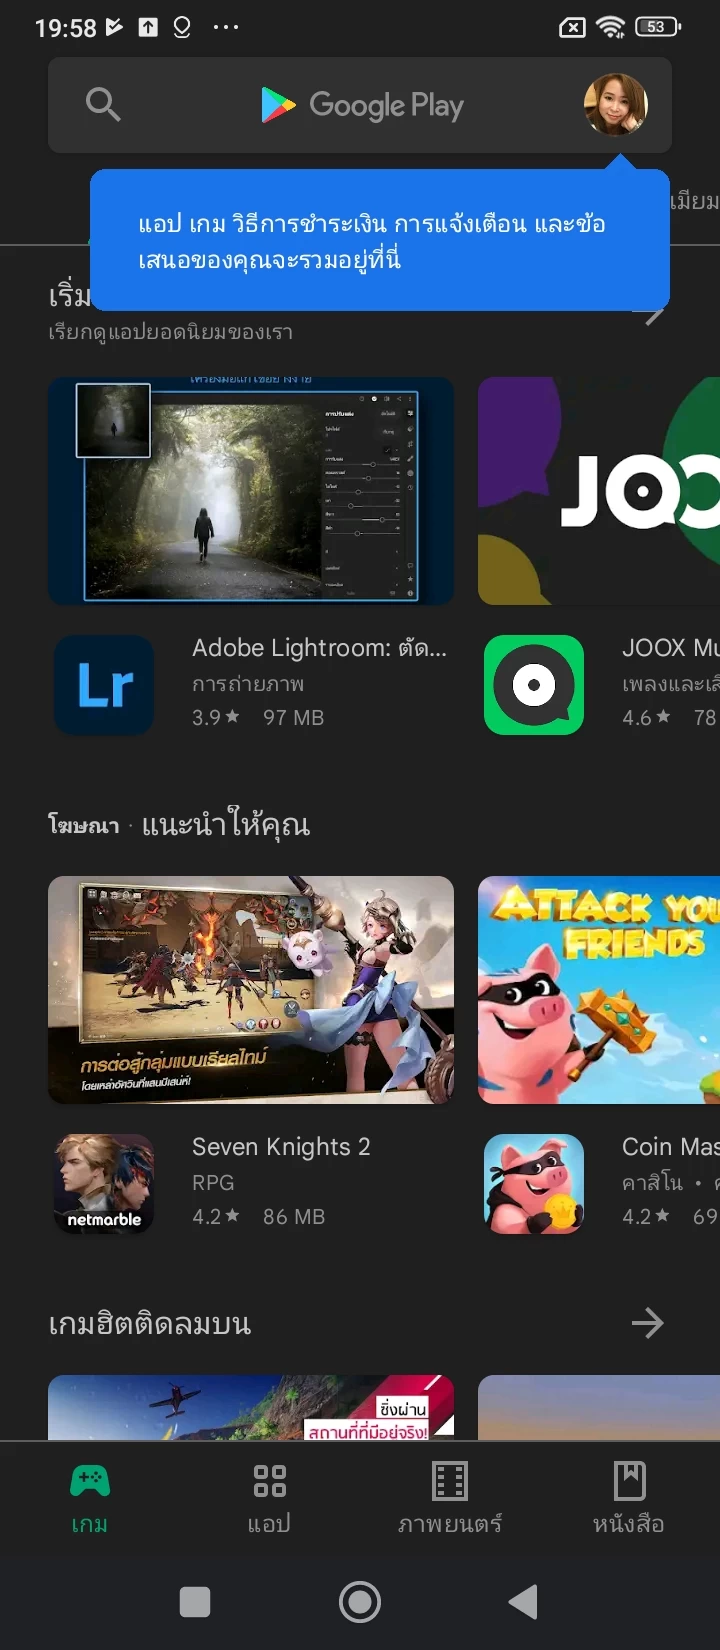The width and height of the screenshot is (720, 1650).
Task: View Attack Your Friends banner
Action: click(599, 990)
